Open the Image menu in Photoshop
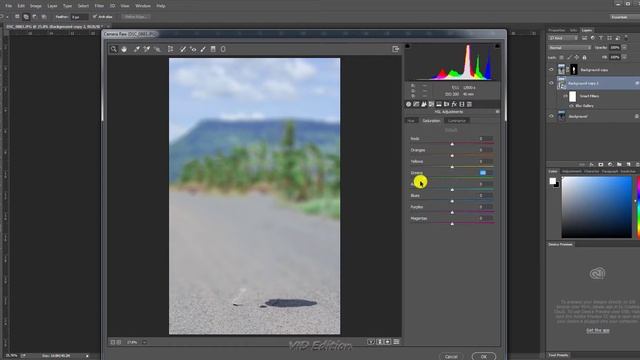This screenshot has width=640, height=360. (36, 6)
